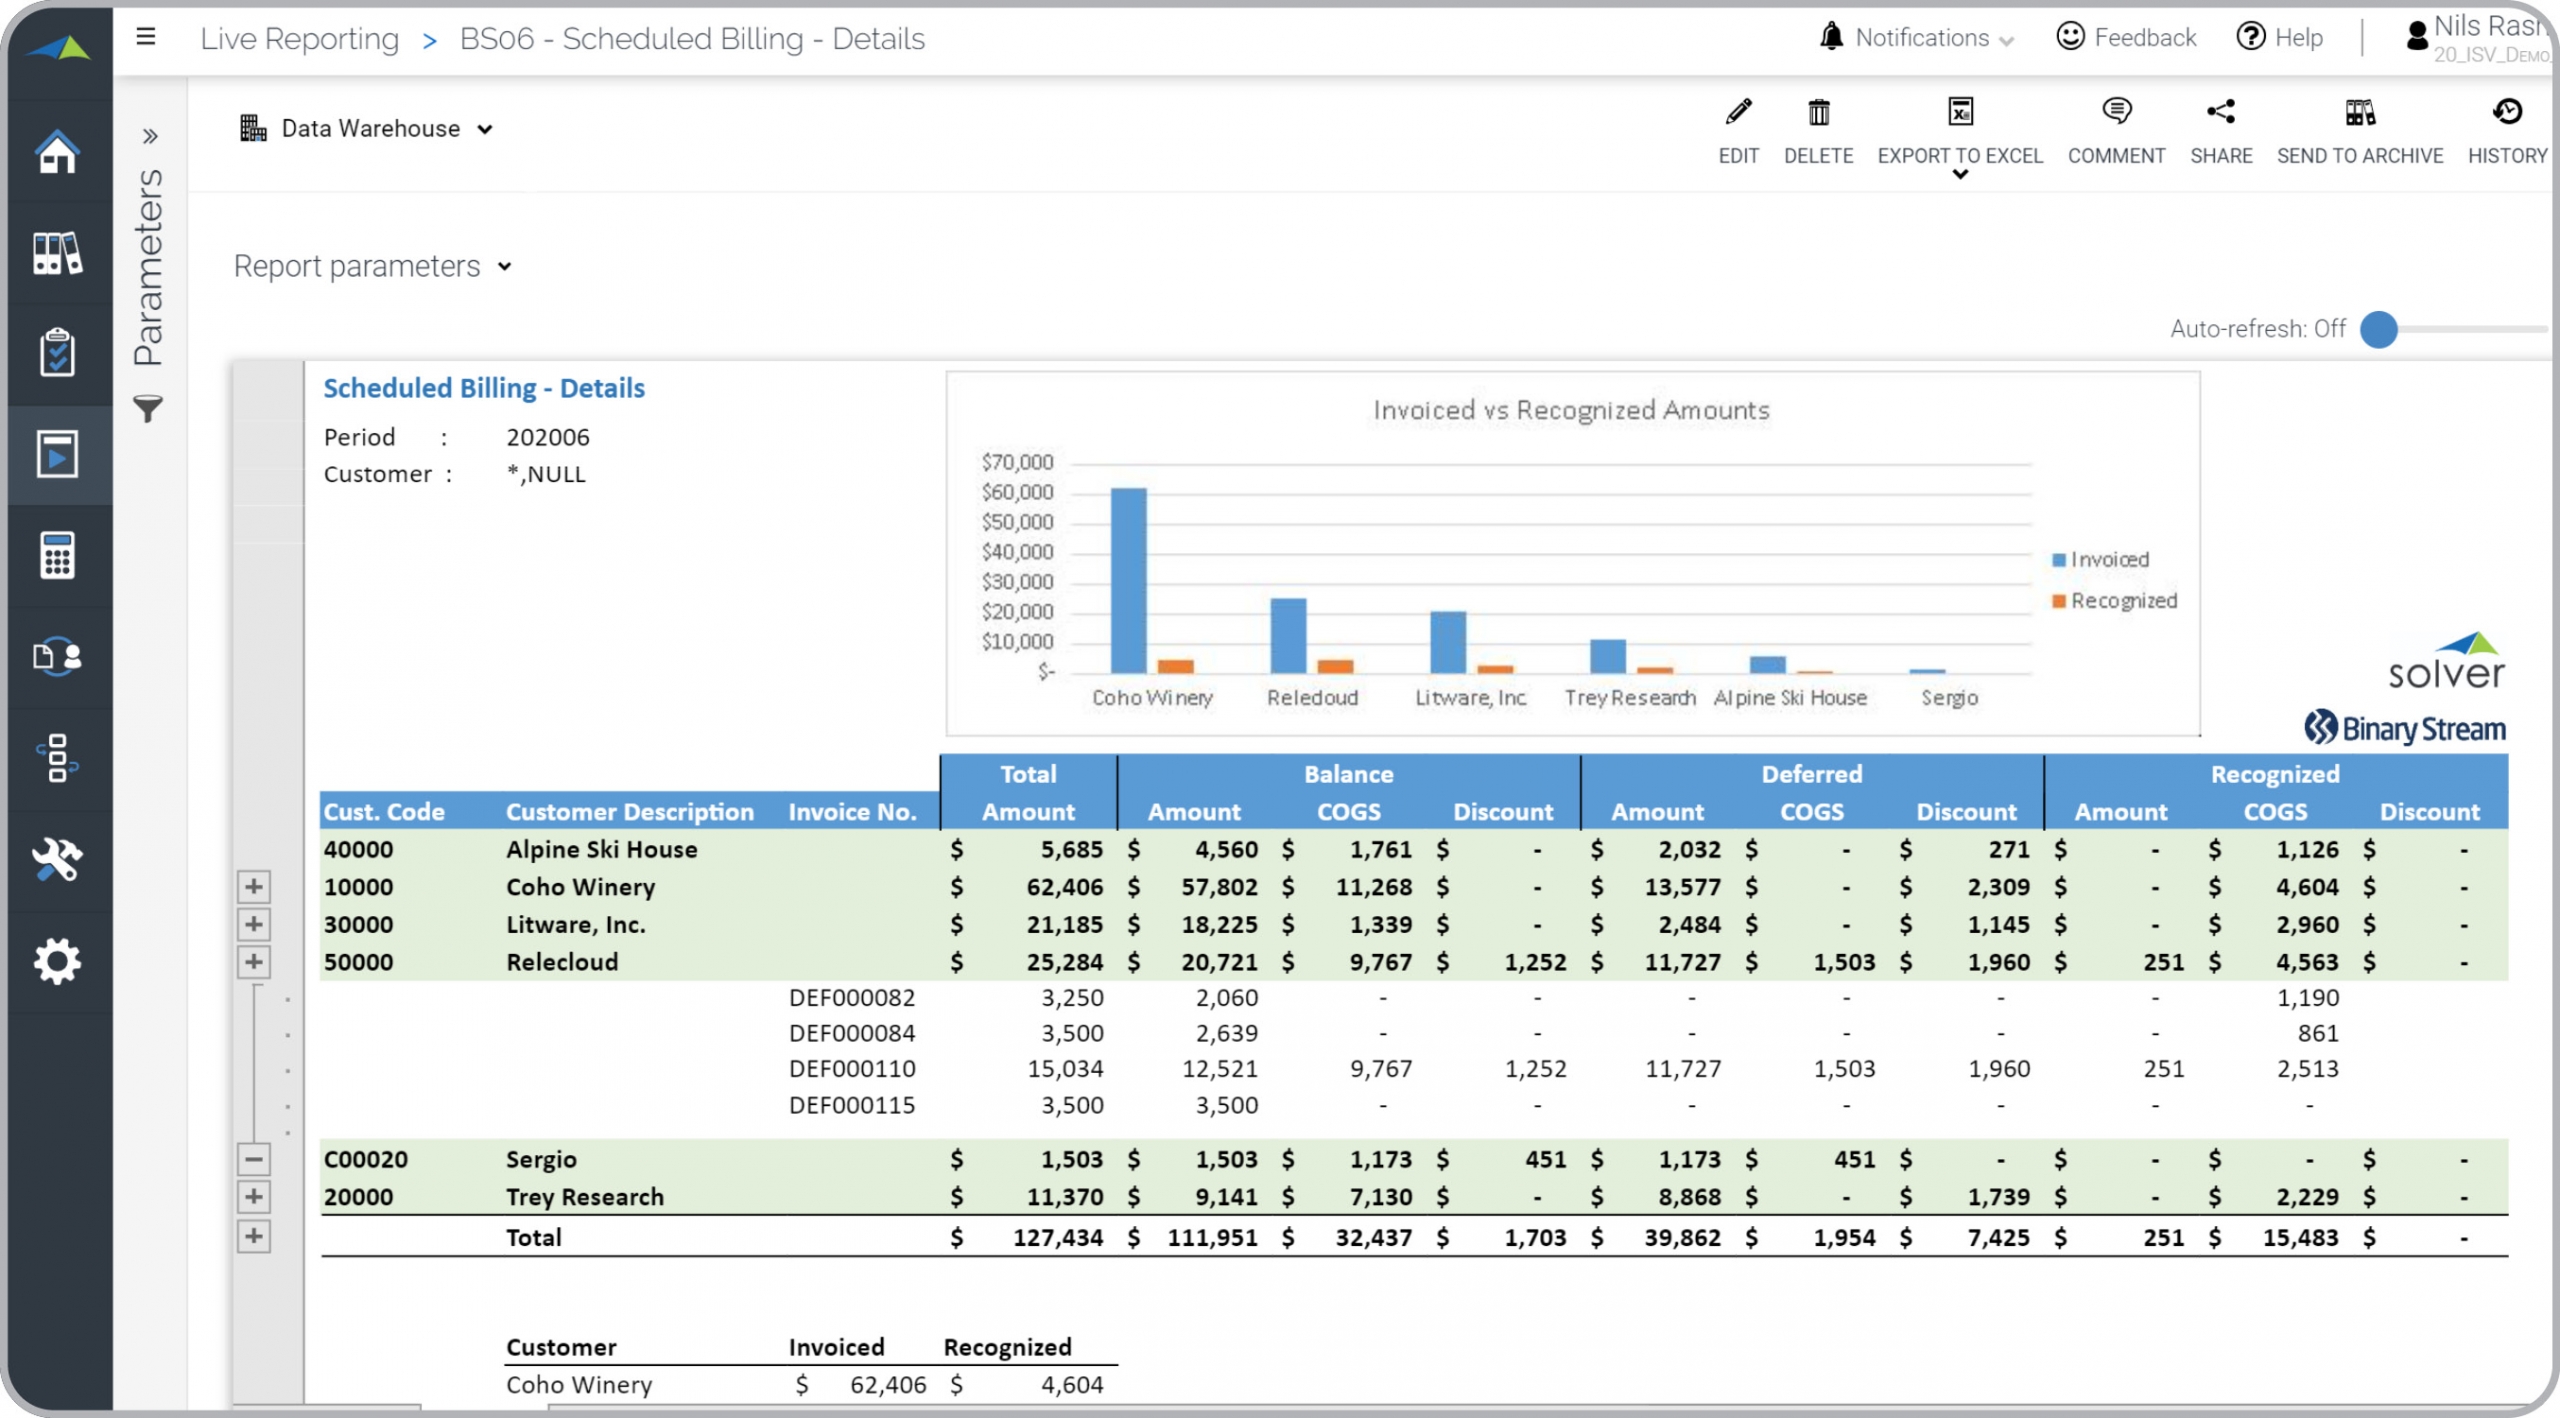Open the Live Reporting play sidebar icon
Screen dimensions: 2560x1418
pos(57,454)
